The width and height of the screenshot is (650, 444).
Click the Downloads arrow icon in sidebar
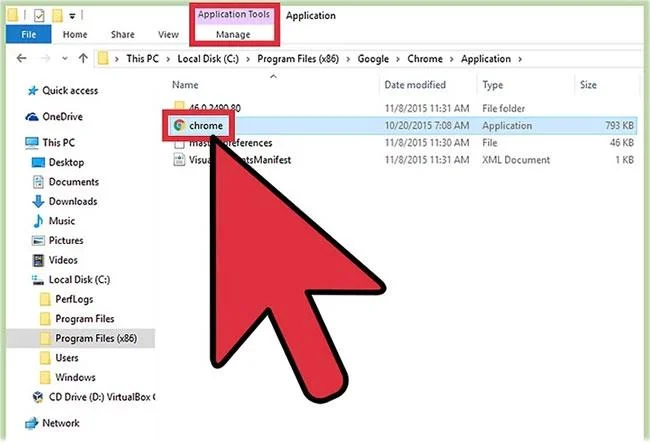click(38, 201)
